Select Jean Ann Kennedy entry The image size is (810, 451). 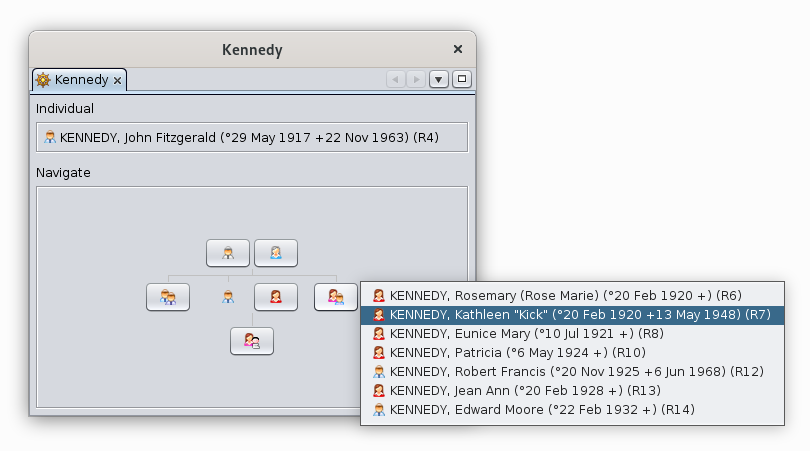point(572,391)
